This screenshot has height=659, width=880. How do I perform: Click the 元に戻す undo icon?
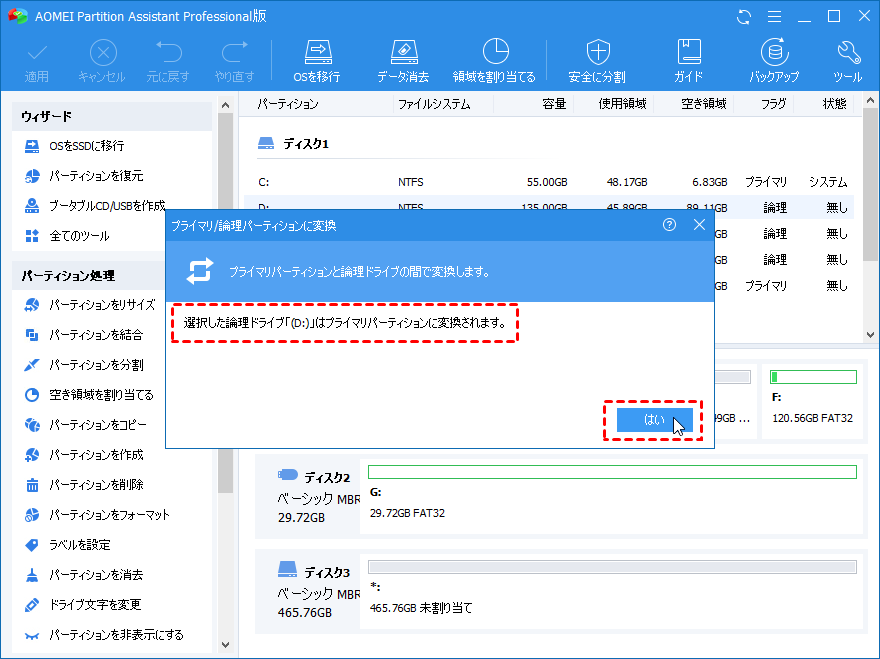click(x=168, y=61)
